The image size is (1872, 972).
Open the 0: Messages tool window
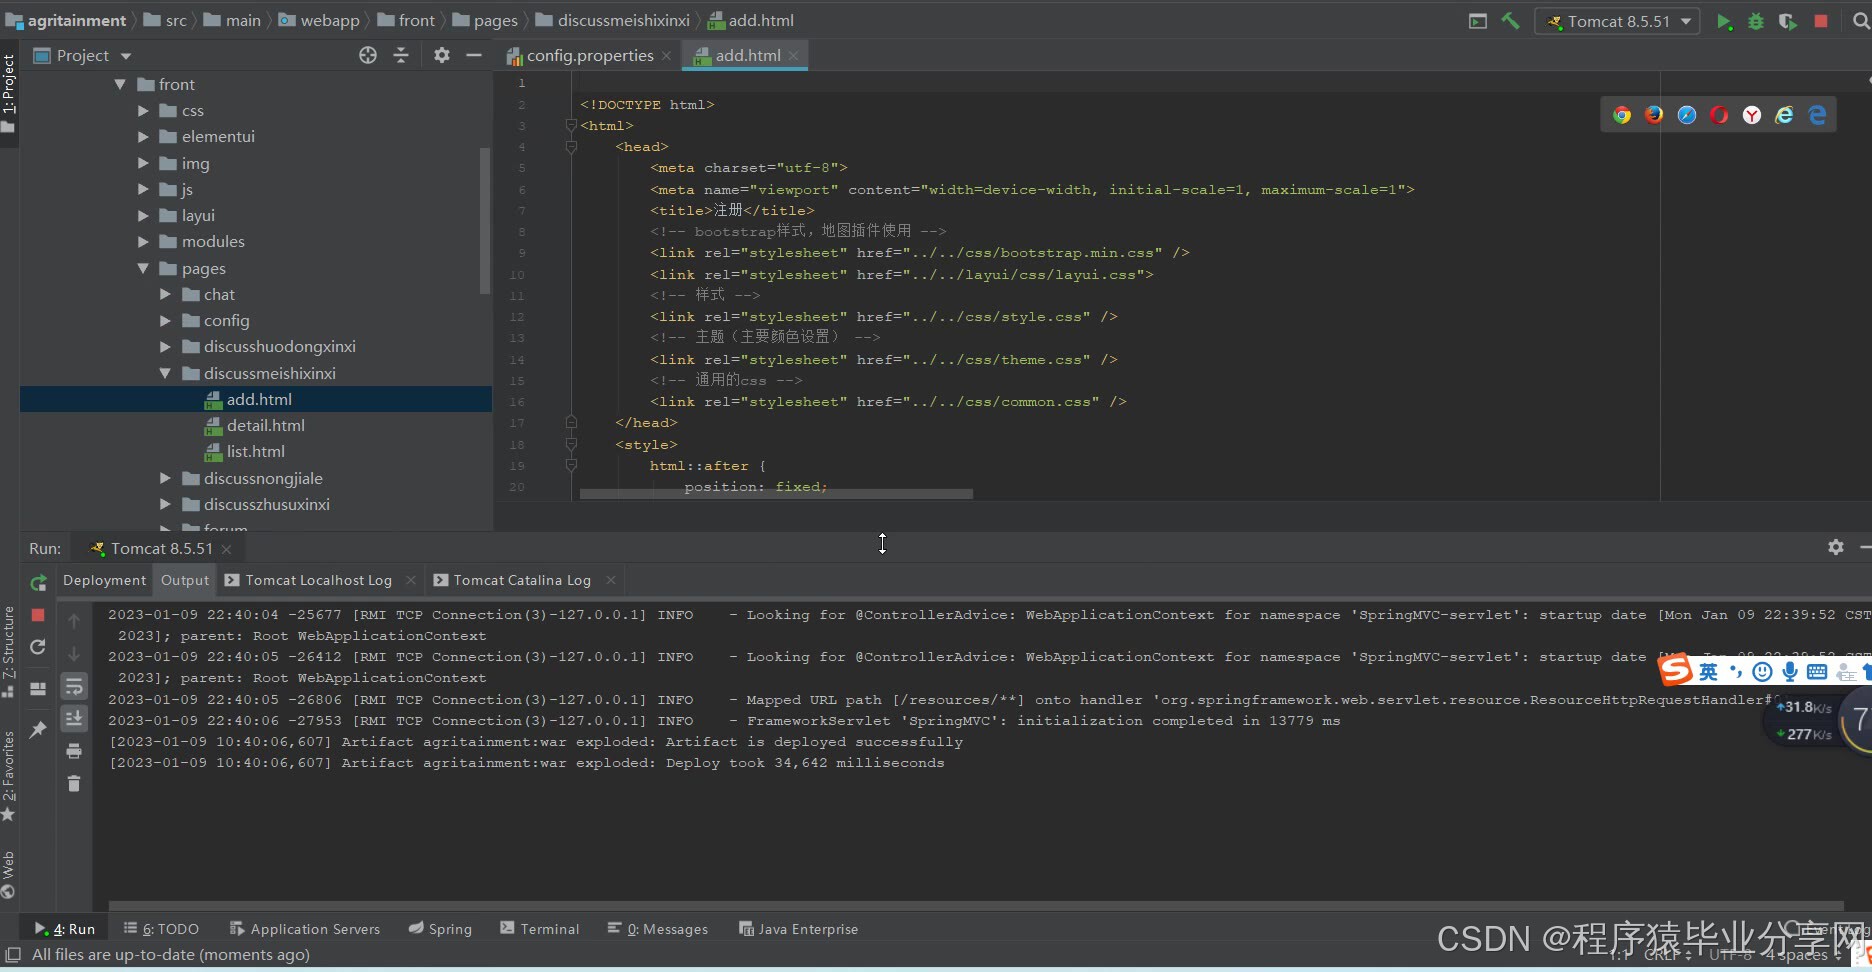click(x=658, y=929)
